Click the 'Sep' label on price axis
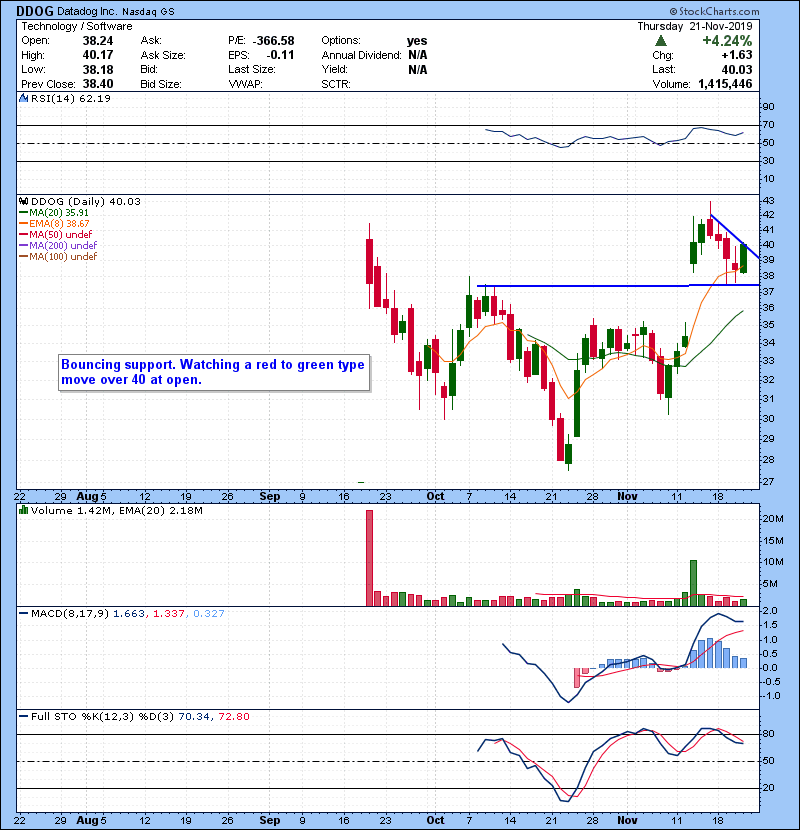Viewport: 800px width, 830px height. (269, 497)
